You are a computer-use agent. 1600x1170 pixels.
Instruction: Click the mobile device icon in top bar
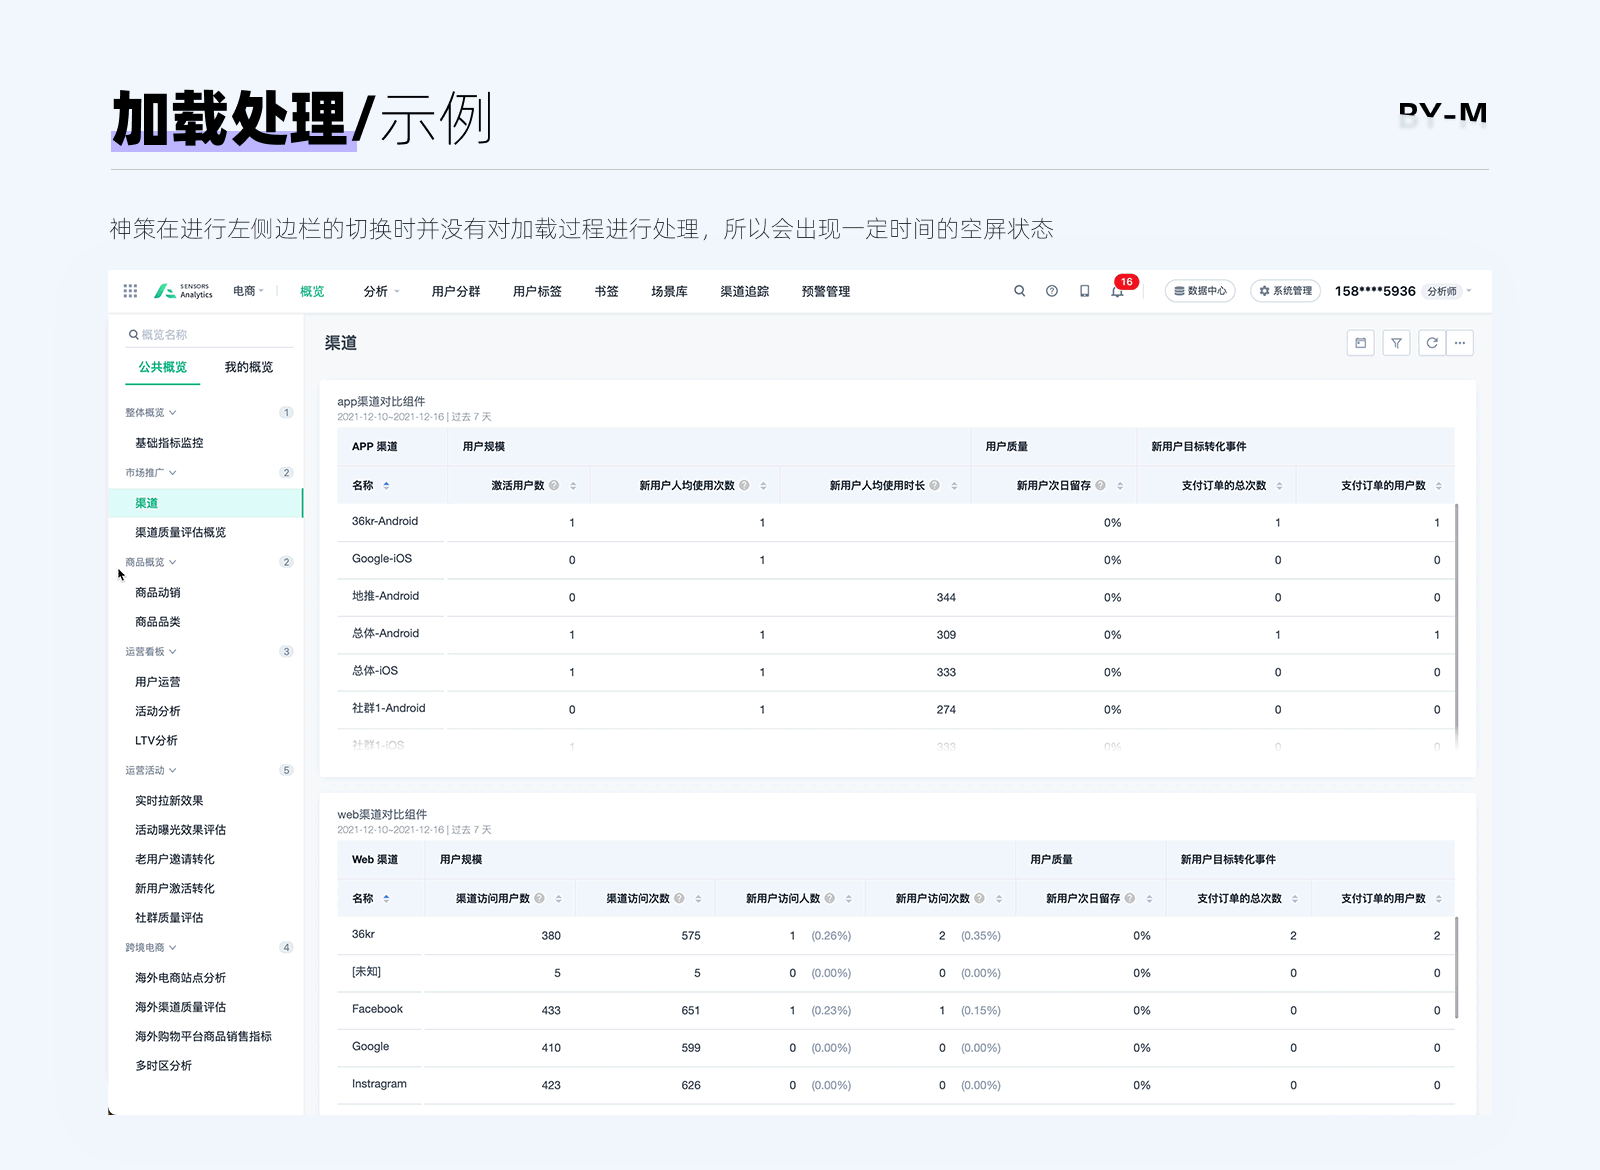click(1085, 291)
